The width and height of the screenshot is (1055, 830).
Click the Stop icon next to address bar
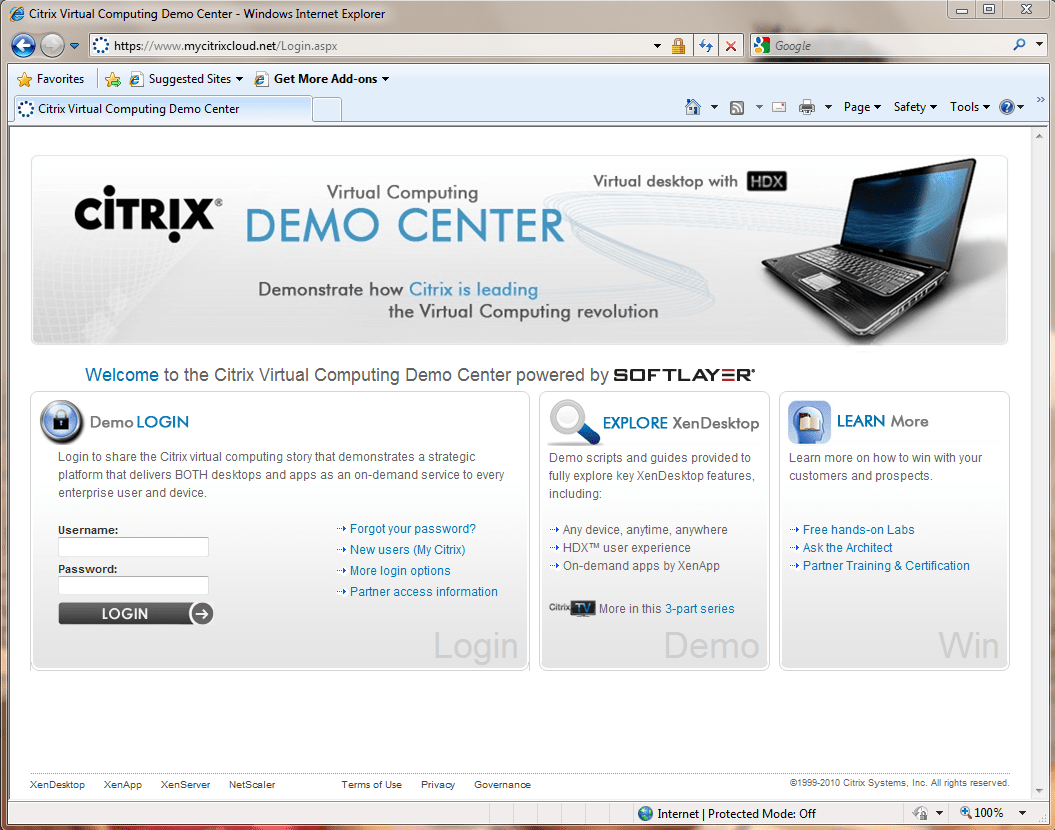coord(731,45)
